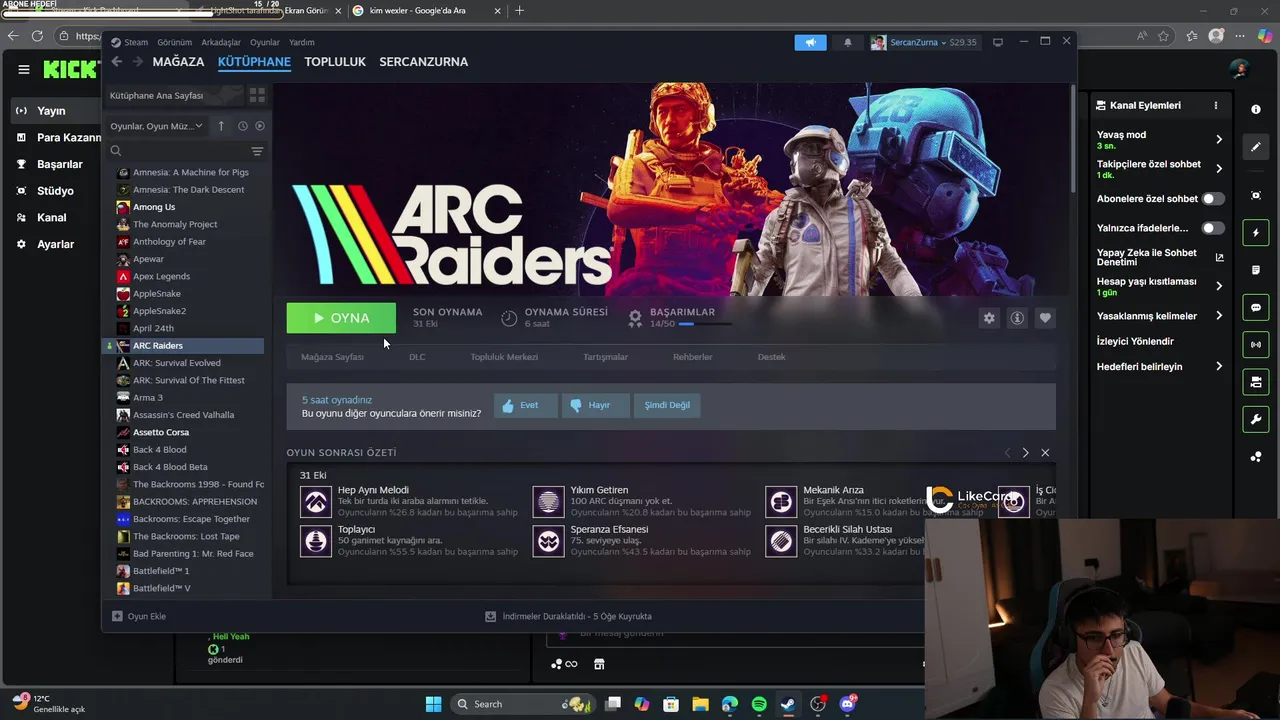Go back with Steam back arrow
This screenshot has height=720, width=1280.
pyautogui.click(x=117, y=62)
